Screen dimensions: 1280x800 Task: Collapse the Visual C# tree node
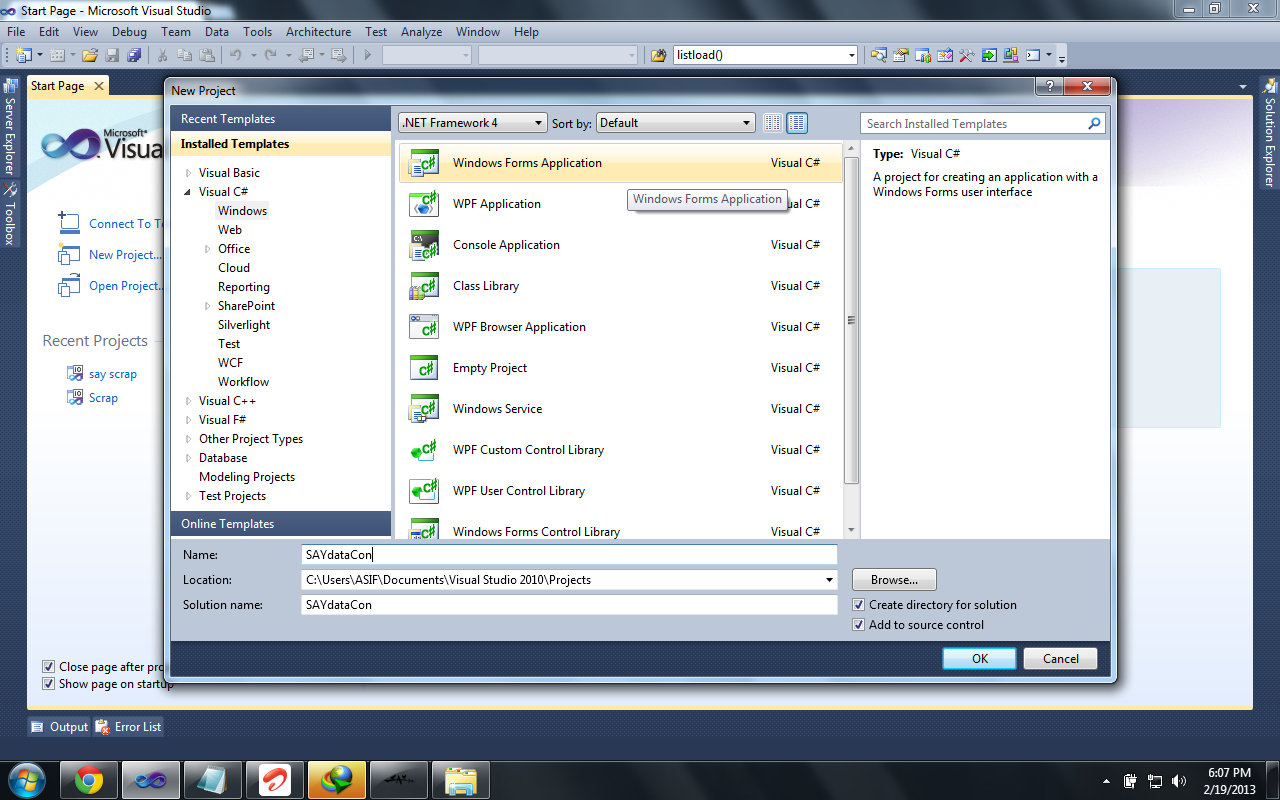pyautogui.click(x=189, y=192)
